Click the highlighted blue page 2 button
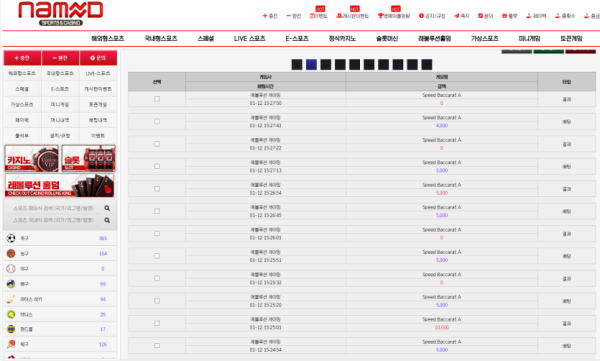Image resolution: width=600 pixels, height=361 pixels. click(x=311, y=65)
